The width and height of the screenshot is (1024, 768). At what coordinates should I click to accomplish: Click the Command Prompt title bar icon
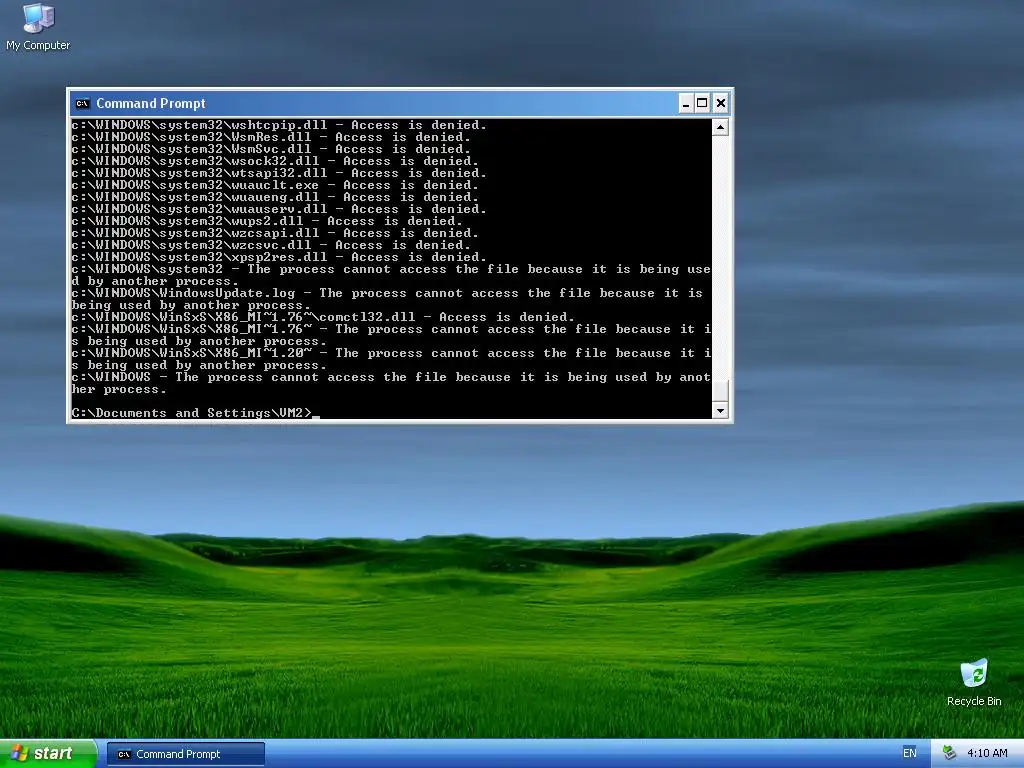82,103
